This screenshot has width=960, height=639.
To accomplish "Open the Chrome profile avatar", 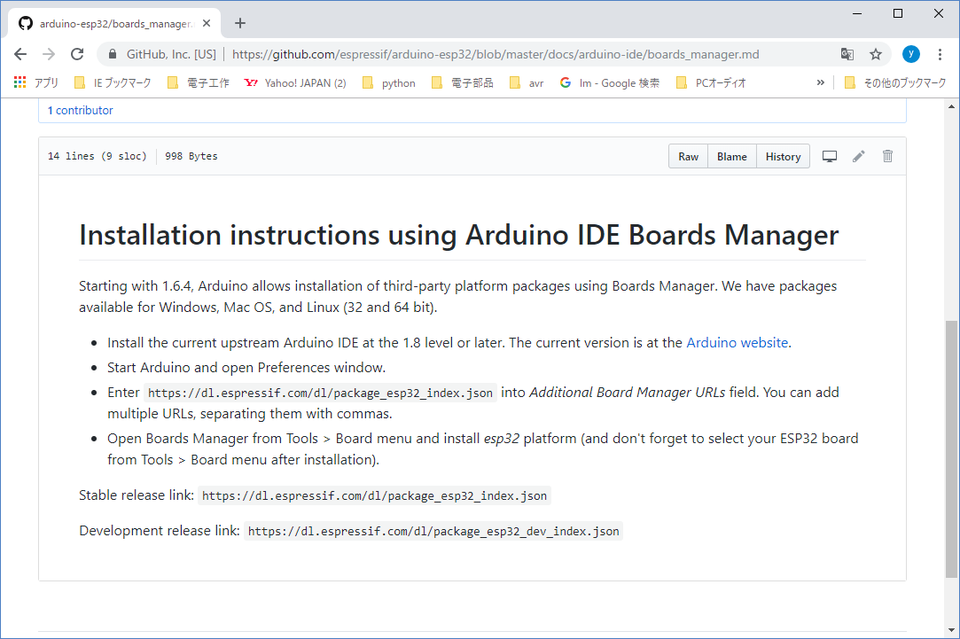I will pos(910,54).
